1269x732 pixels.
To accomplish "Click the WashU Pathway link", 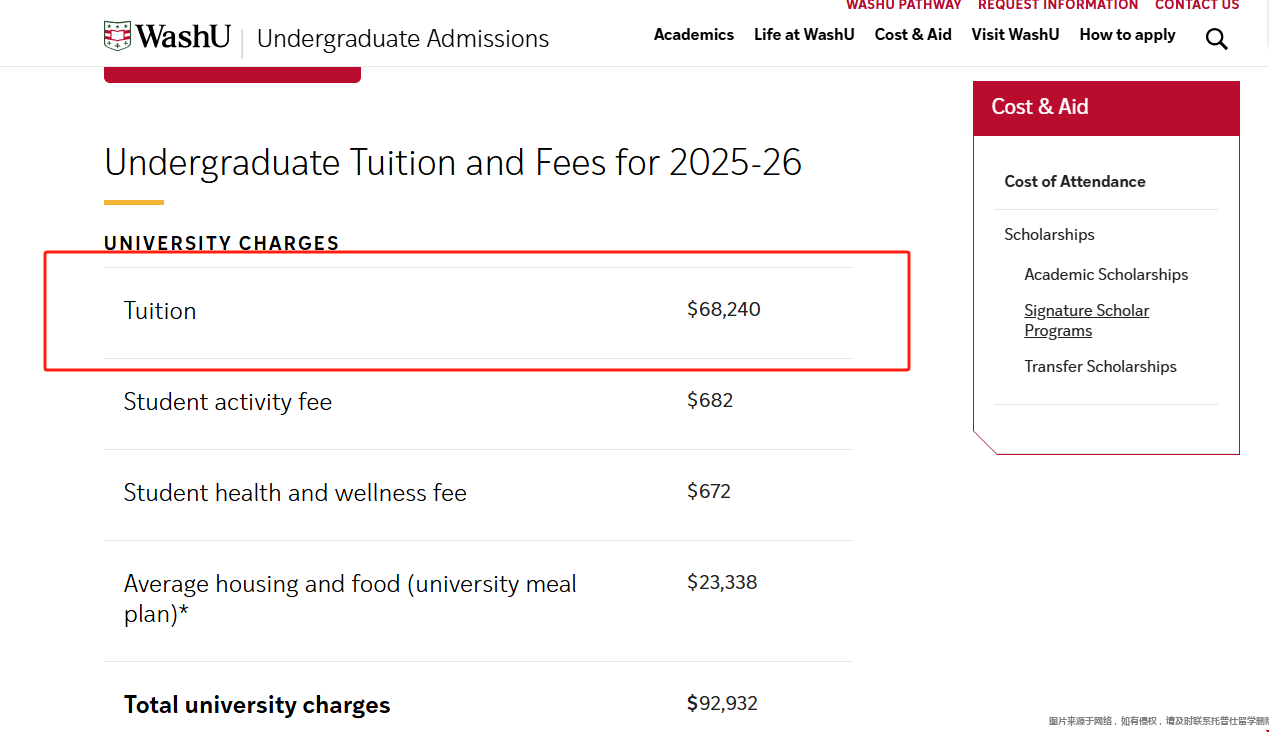I will point(903,6).
